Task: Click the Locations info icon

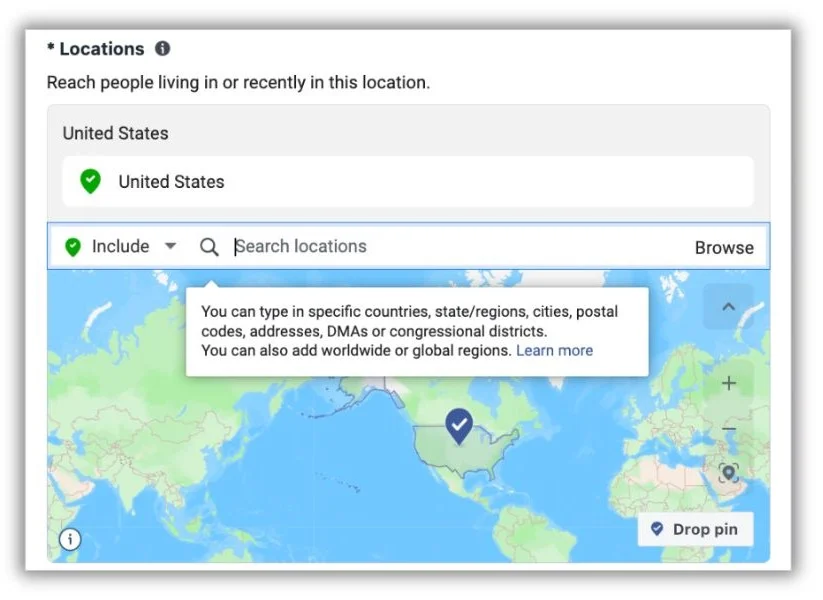Action: click(163, 49)
